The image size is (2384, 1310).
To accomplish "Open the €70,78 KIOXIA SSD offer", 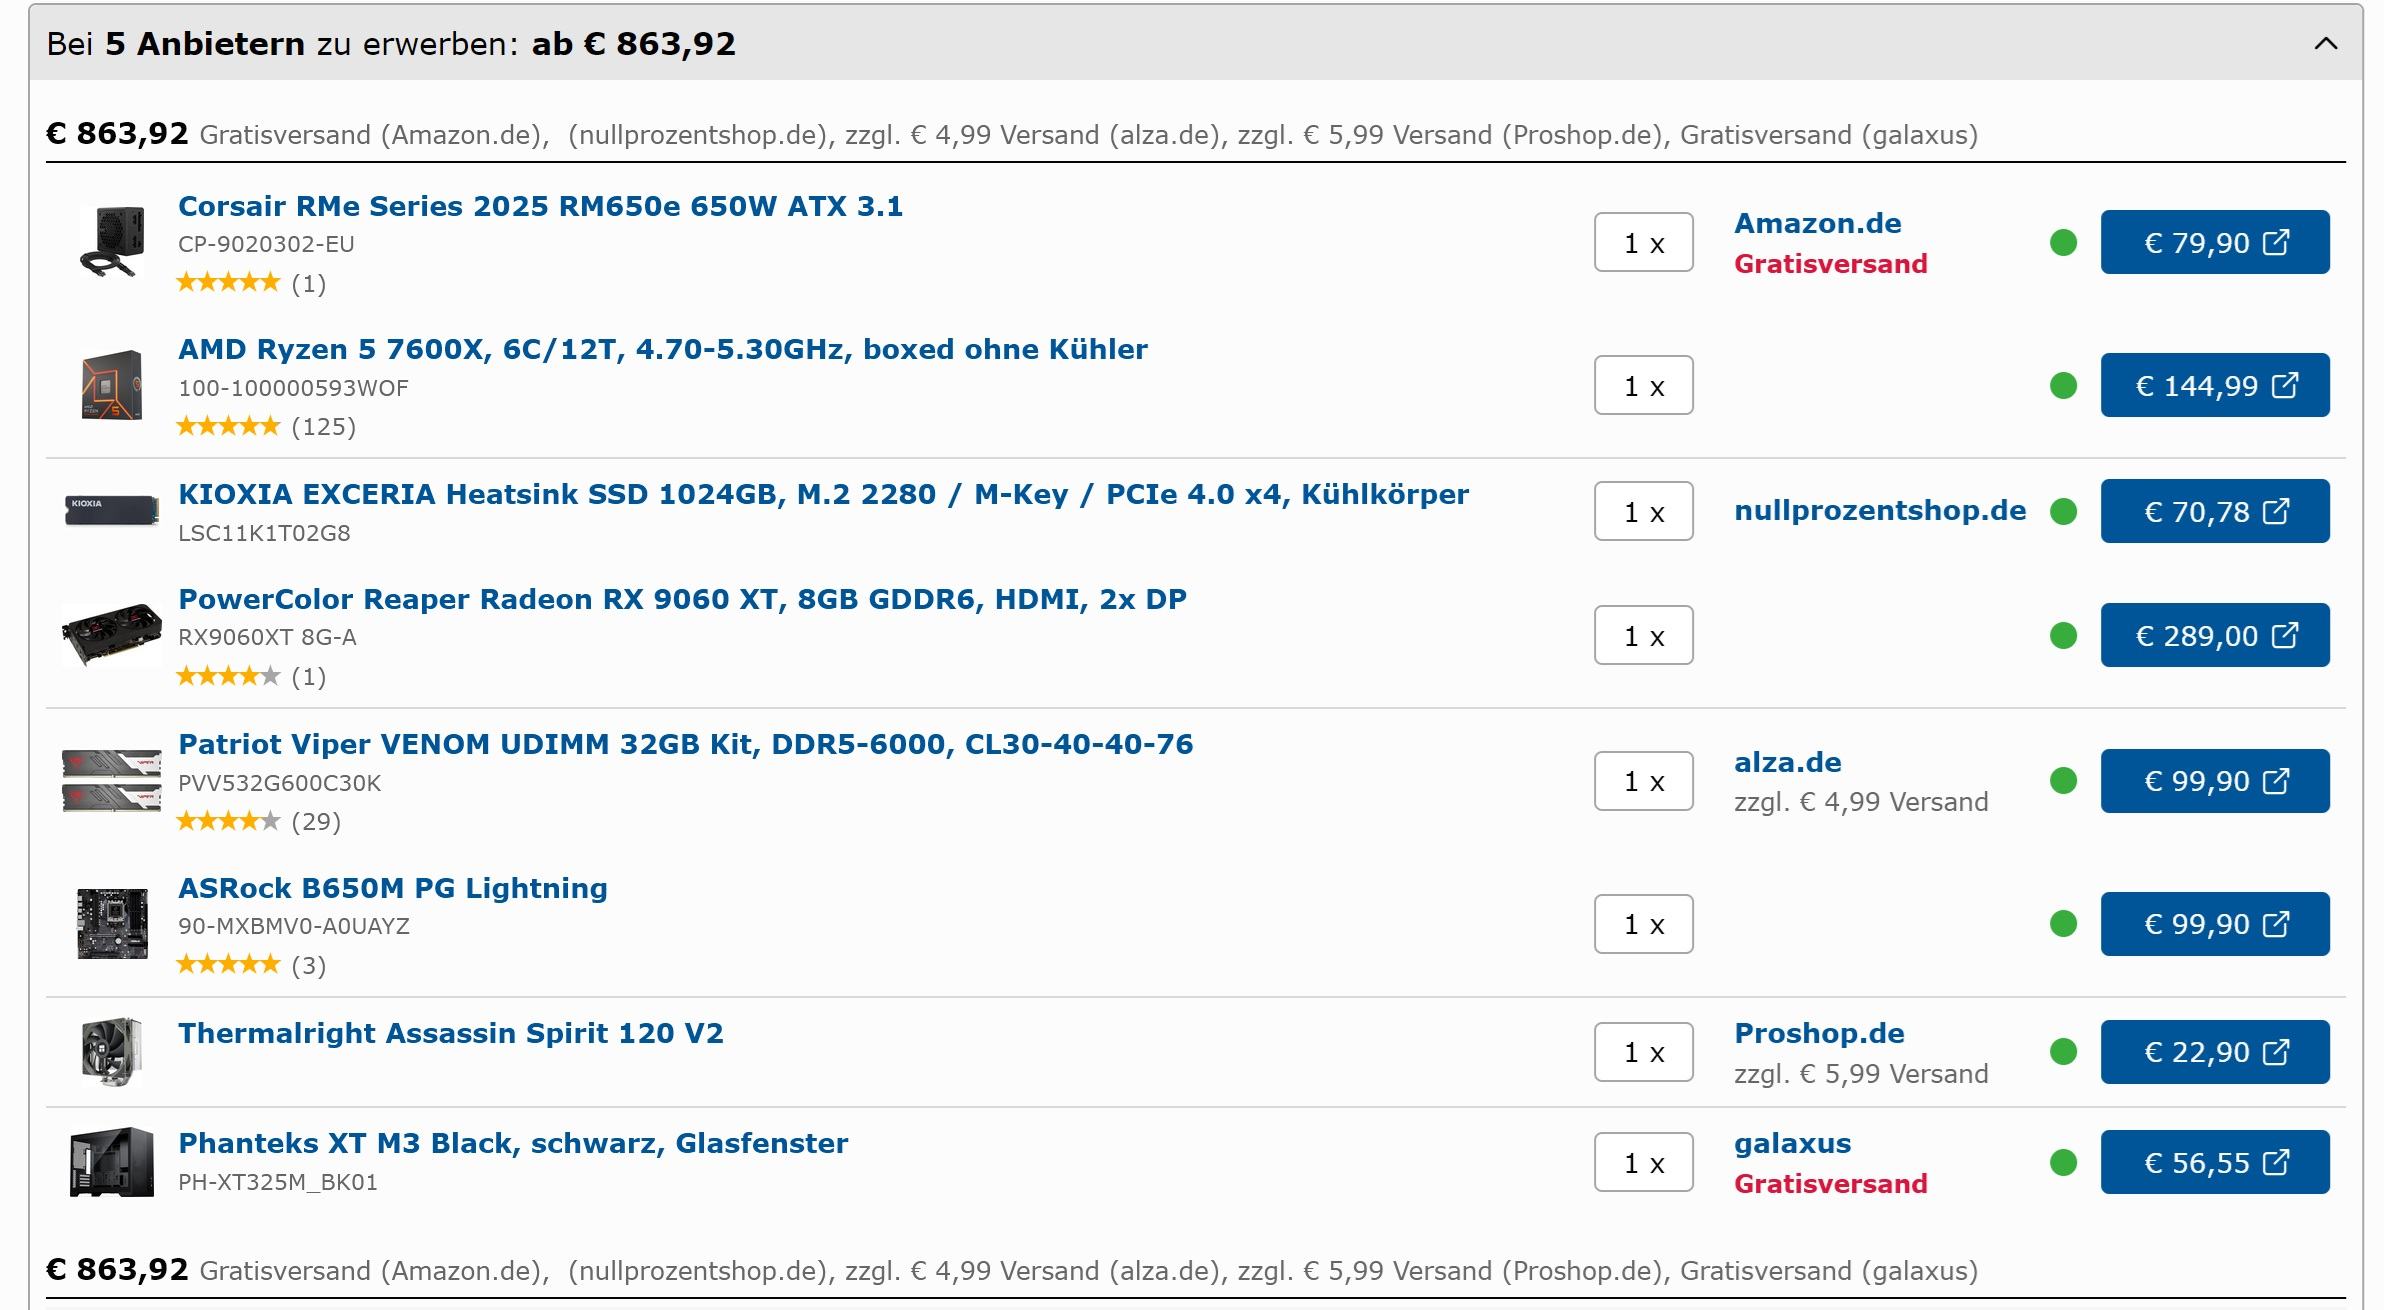I will (2214, 512).
